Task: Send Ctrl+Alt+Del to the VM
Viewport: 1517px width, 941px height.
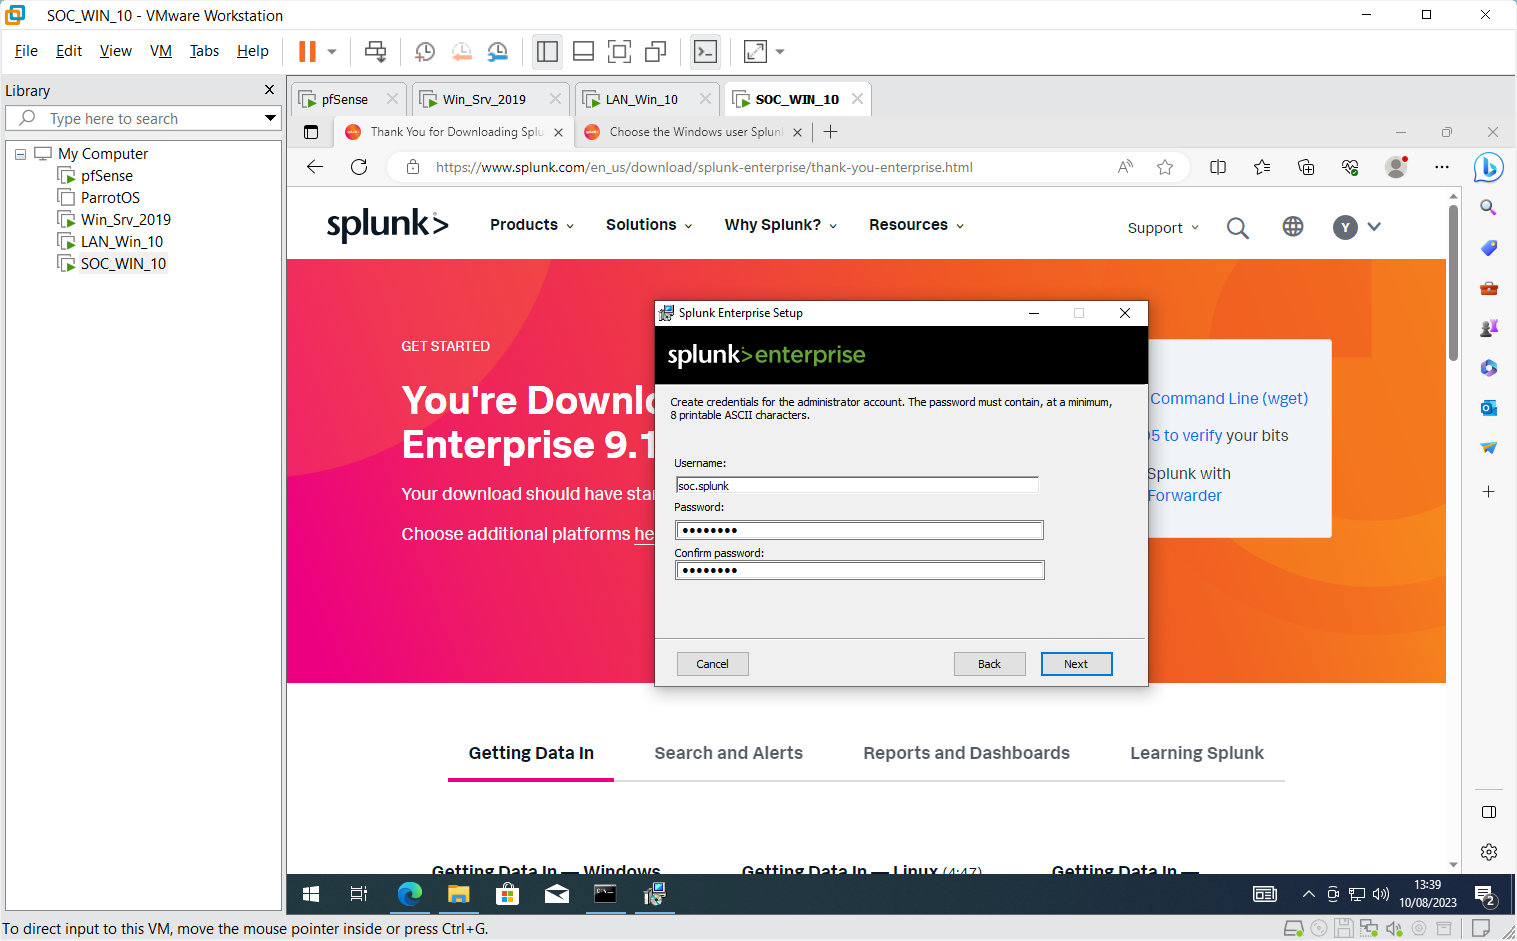Action: 375,51
